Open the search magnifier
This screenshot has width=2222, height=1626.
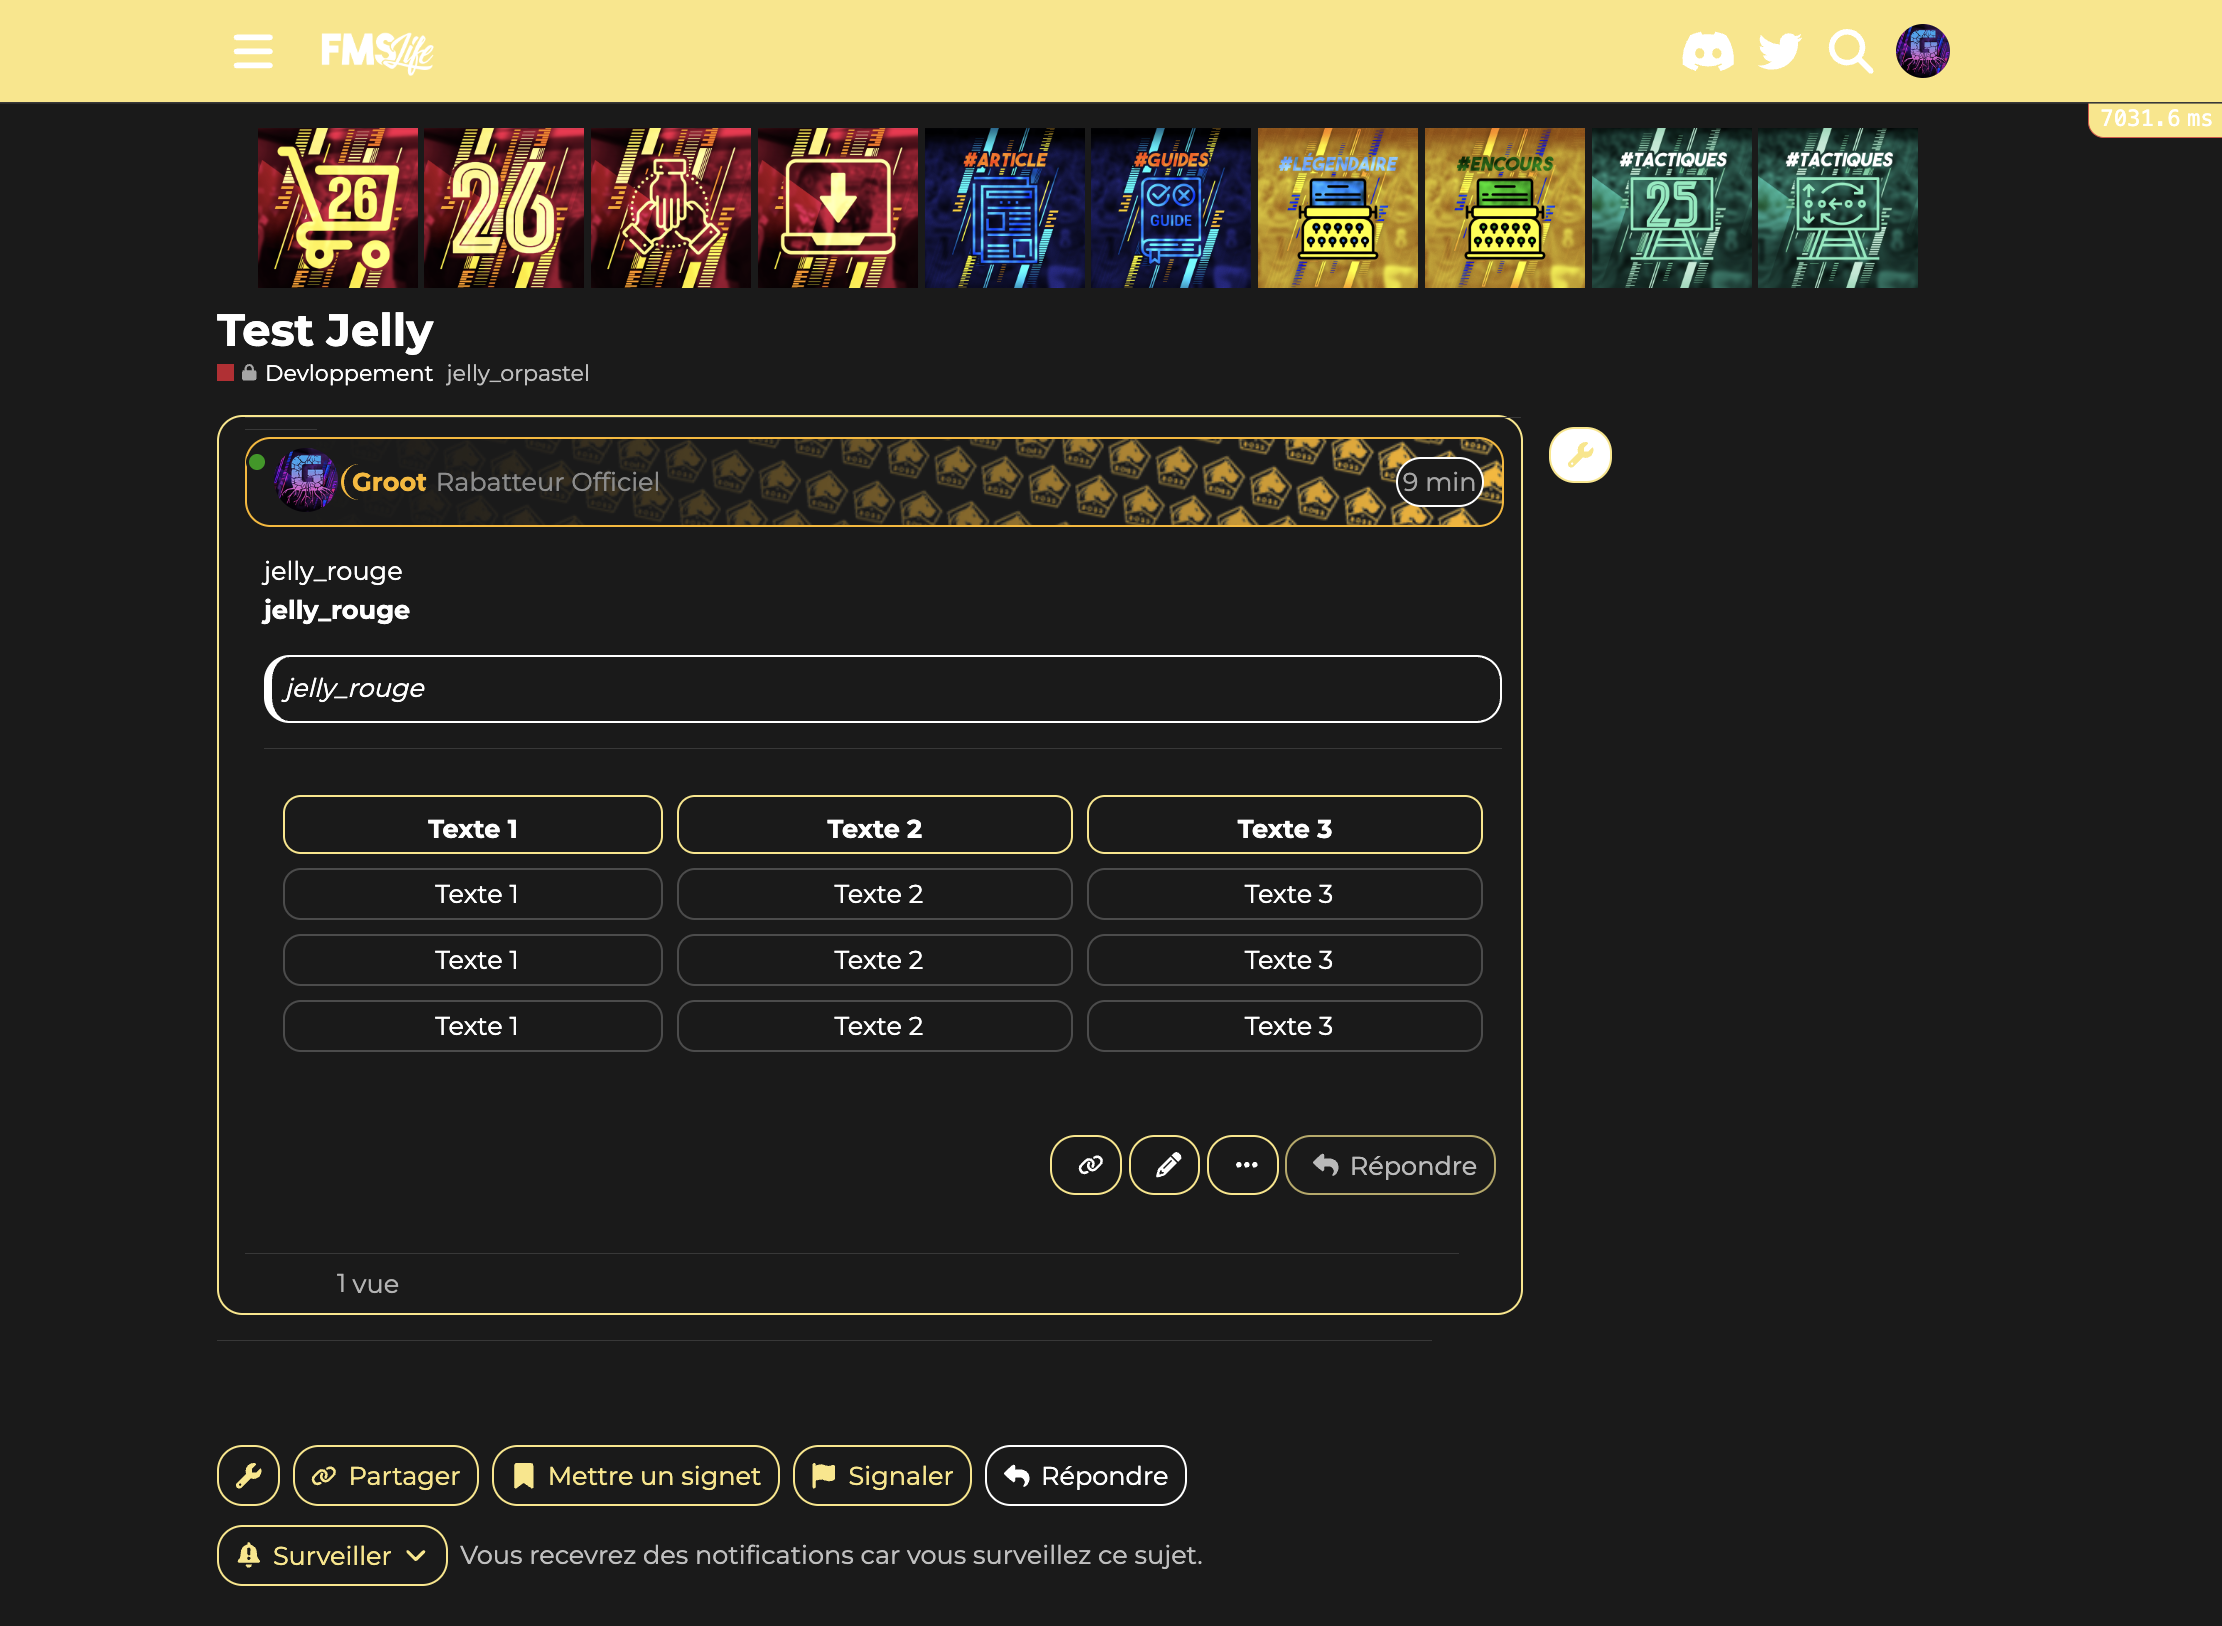pos(1850,51)
